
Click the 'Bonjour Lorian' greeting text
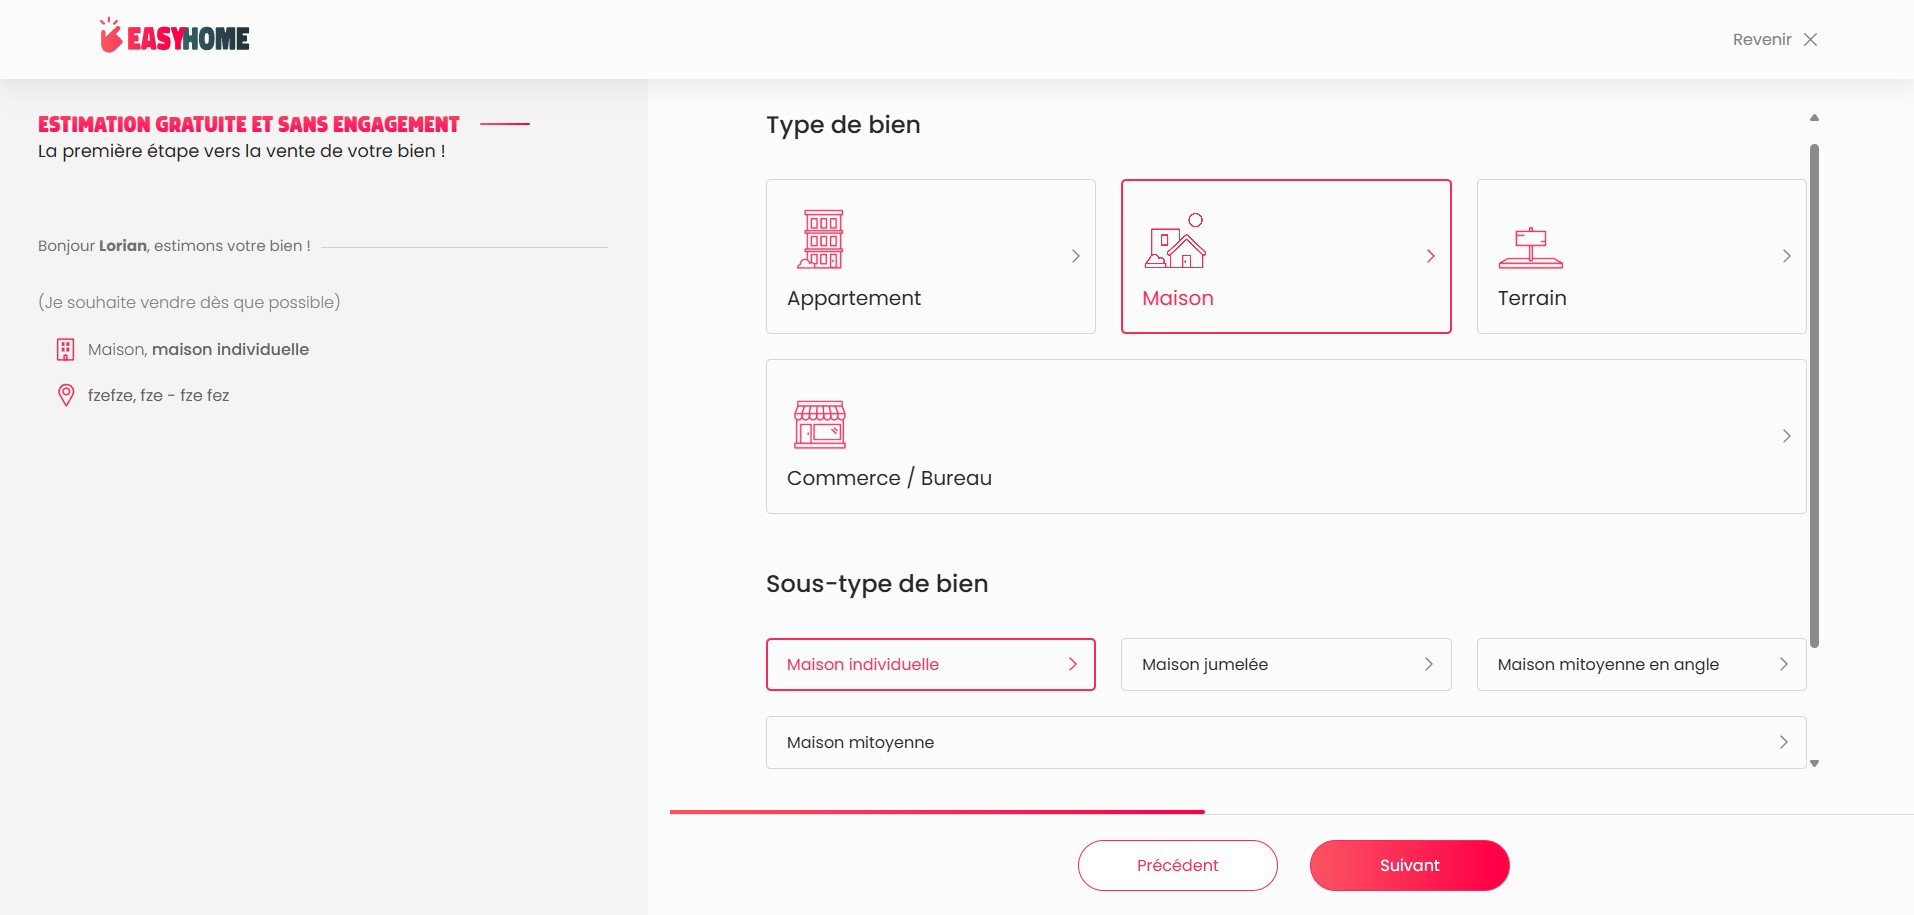point(174,246)
